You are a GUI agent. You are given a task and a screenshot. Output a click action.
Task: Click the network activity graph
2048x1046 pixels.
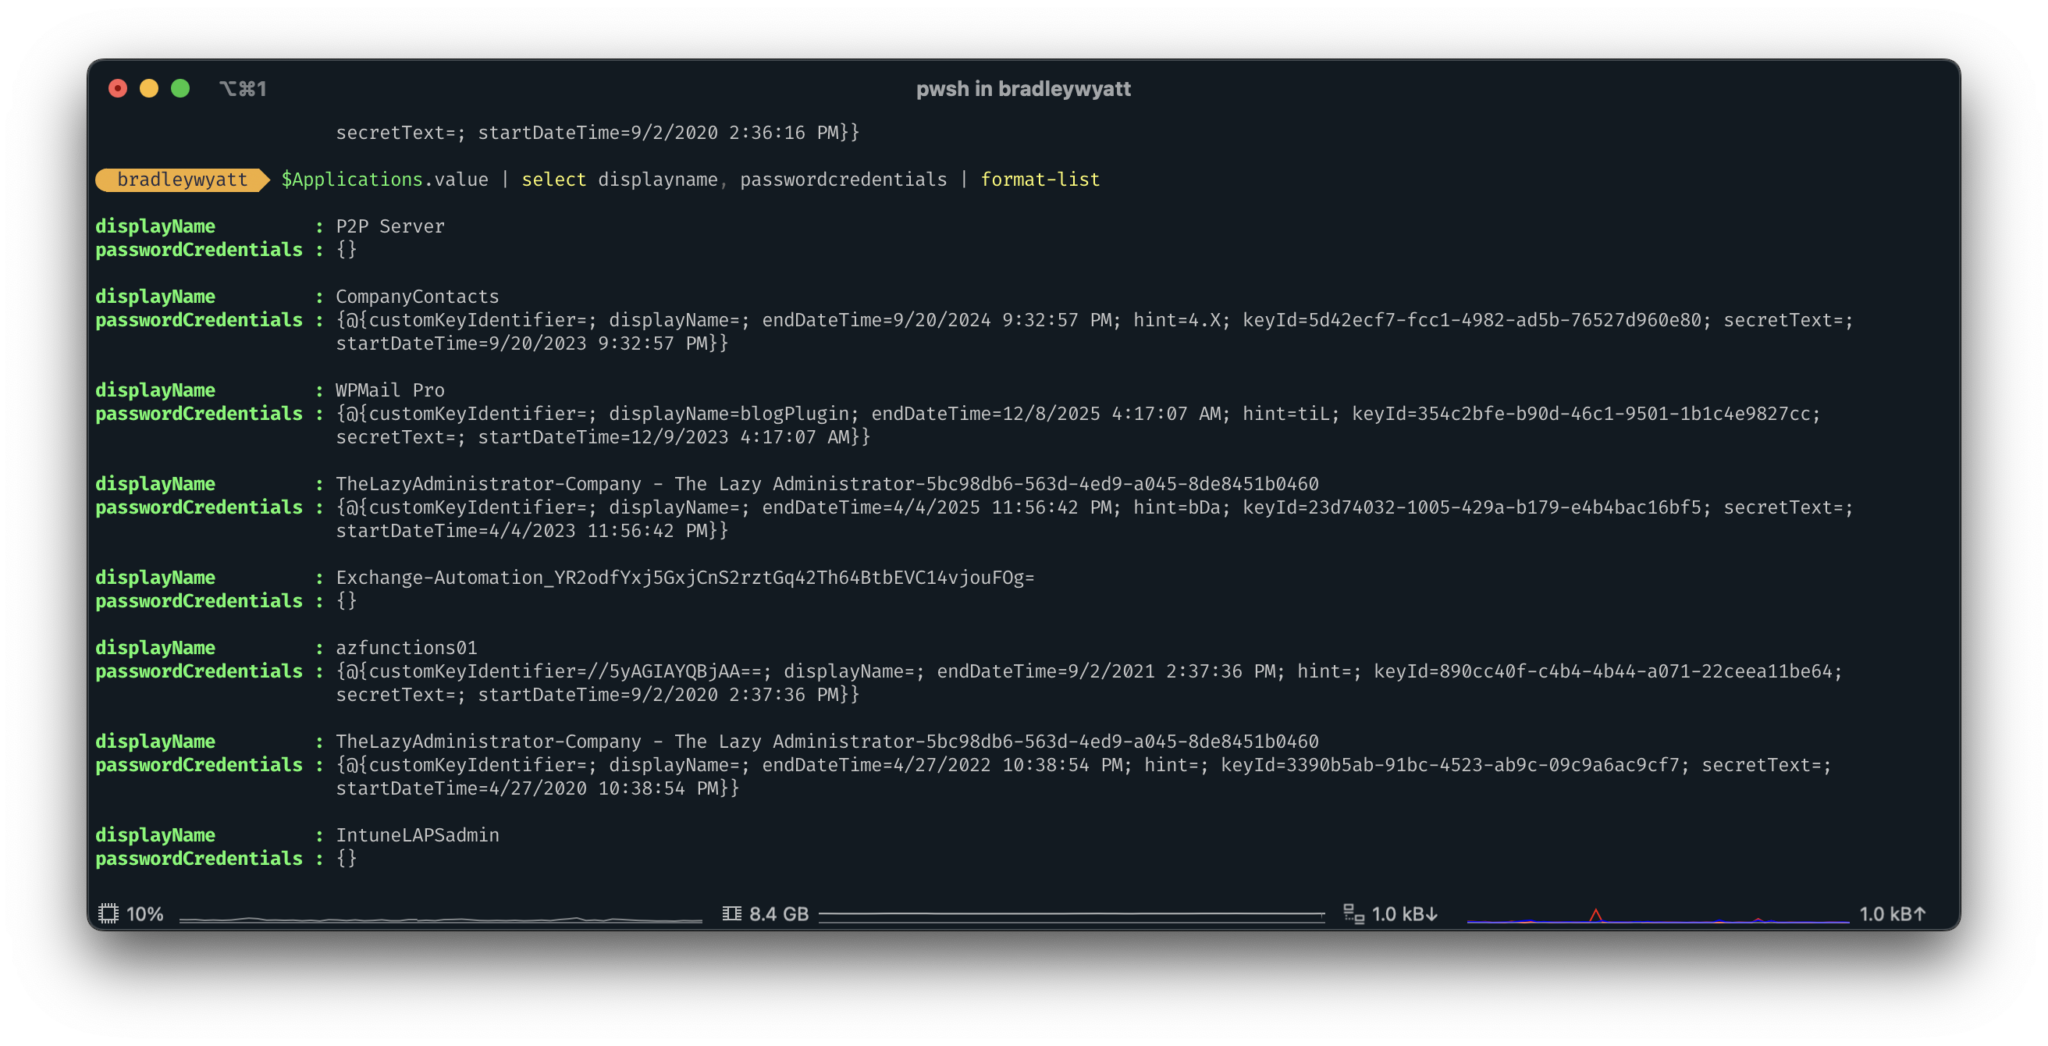point(1658,915)
